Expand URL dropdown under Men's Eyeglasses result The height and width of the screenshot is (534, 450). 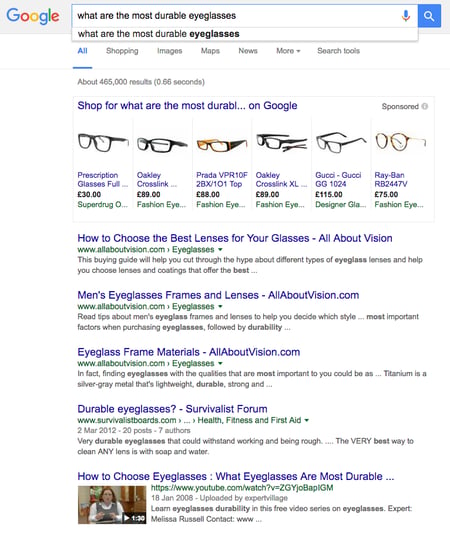(x=220, y=307)
